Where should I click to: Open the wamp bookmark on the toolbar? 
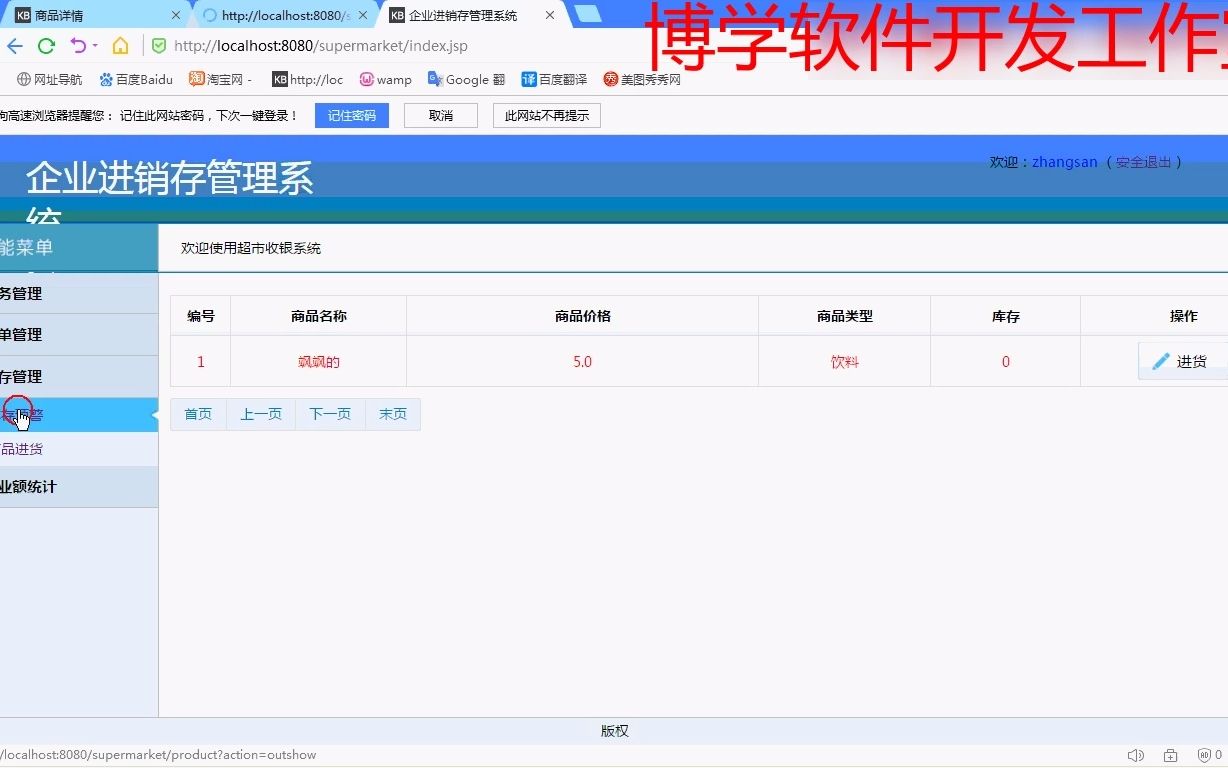(386, 79)
